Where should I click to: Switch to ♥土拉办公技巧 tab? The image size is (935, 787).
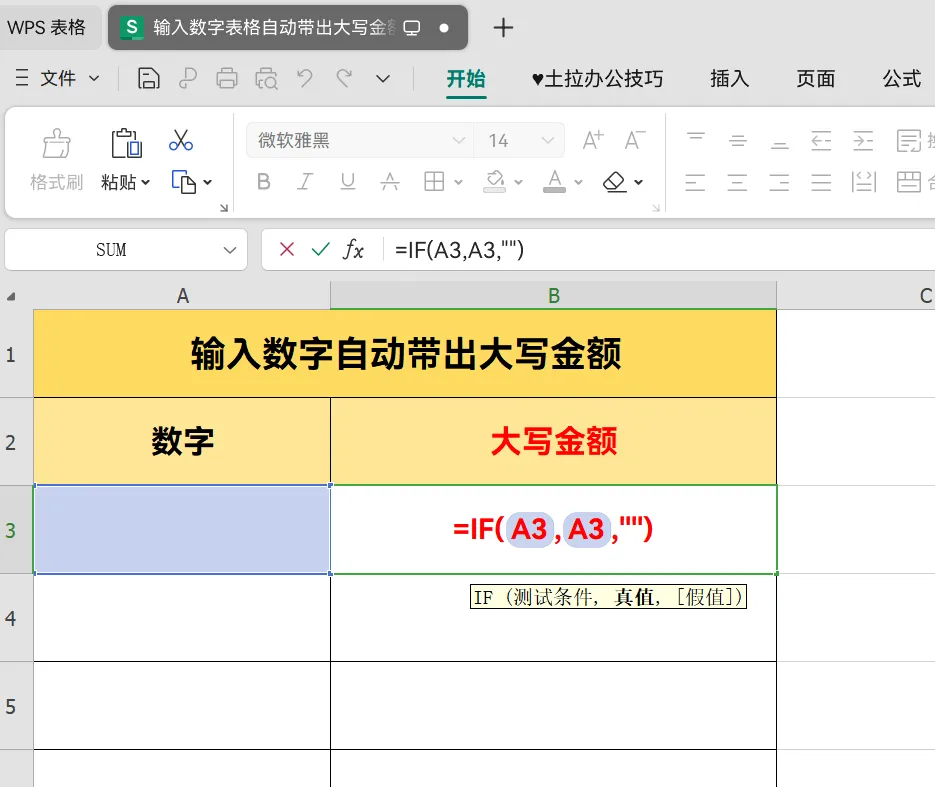pos(597,78)
